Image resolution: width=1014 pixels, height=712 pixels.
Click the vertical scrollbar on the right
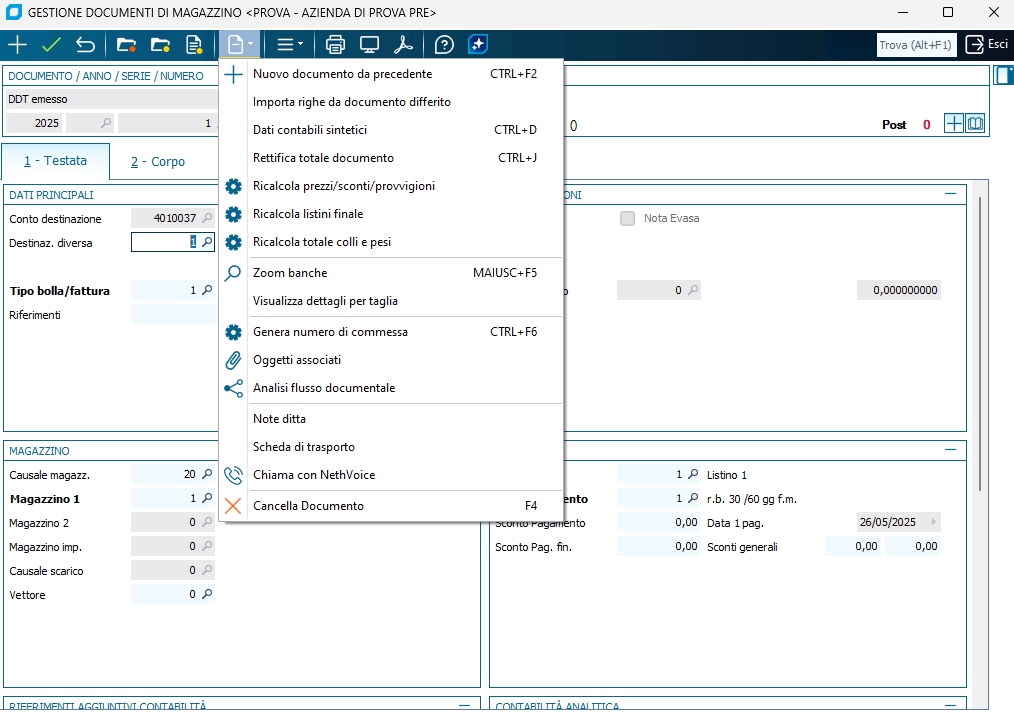click(980, 340)
